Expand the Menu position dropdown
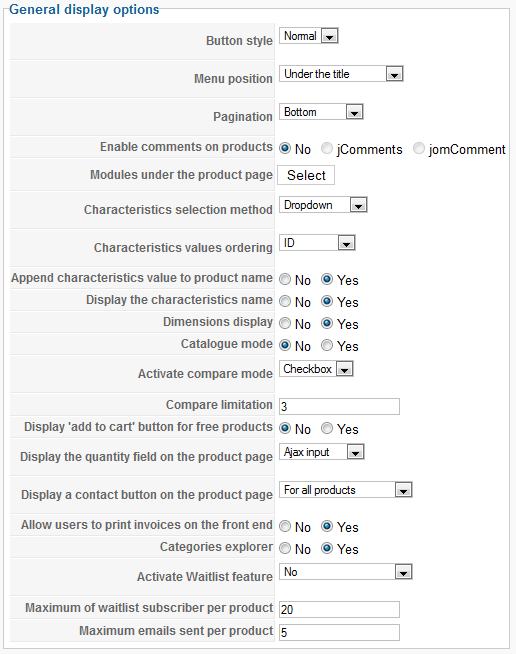Image resolution: width=516 pixels, height=654 pixels. tap(341, 74)
